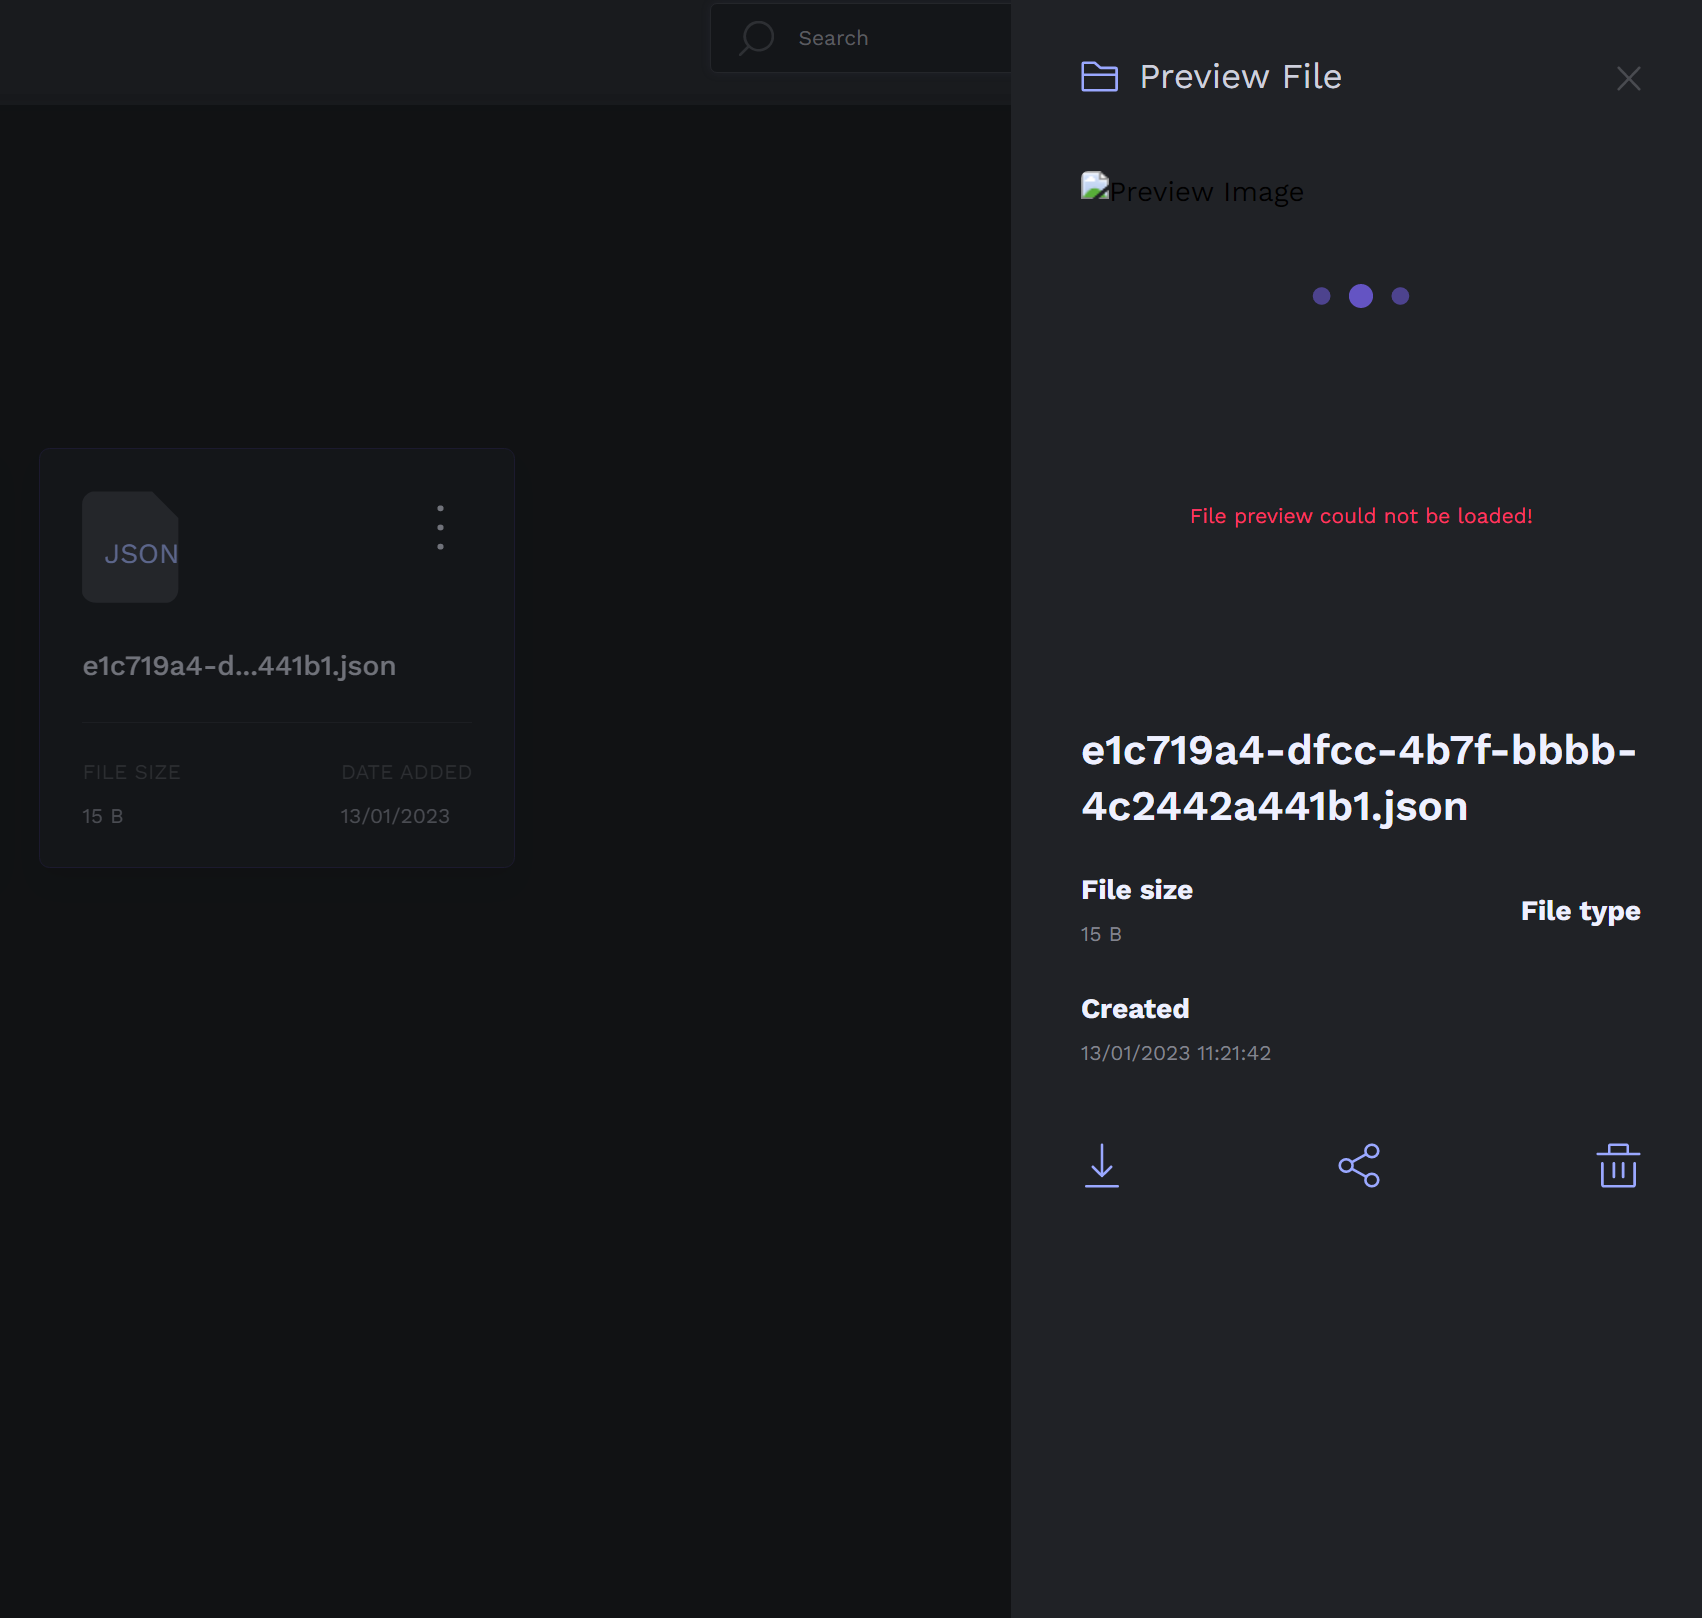Viewport: 1702px width, 1618px height.
Task: Click the Preview File folder icon
Action: [x=1099, y=77]
